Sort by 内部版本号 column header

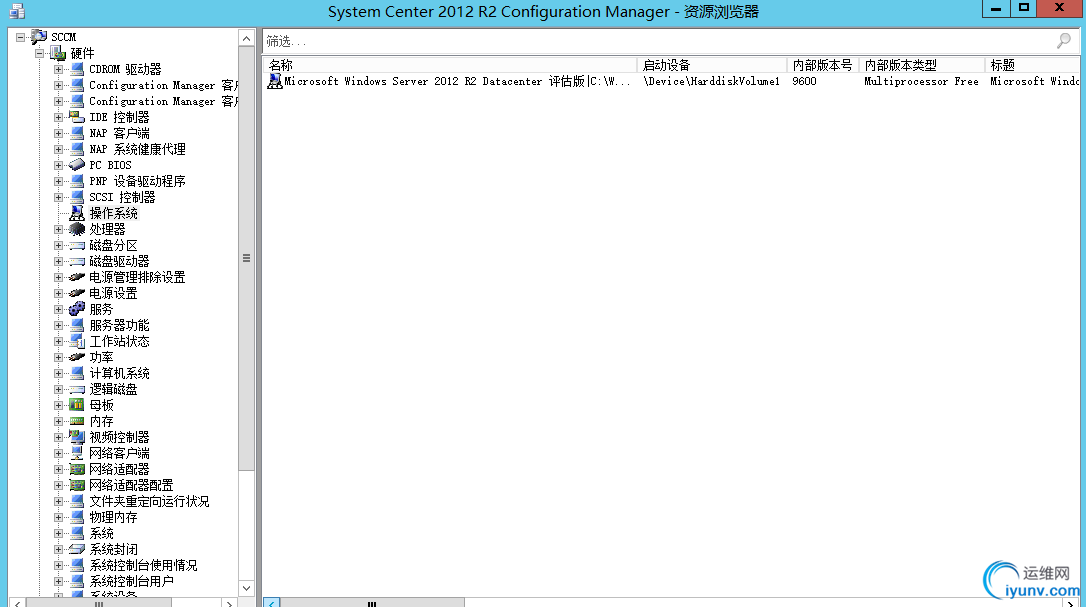823,65
